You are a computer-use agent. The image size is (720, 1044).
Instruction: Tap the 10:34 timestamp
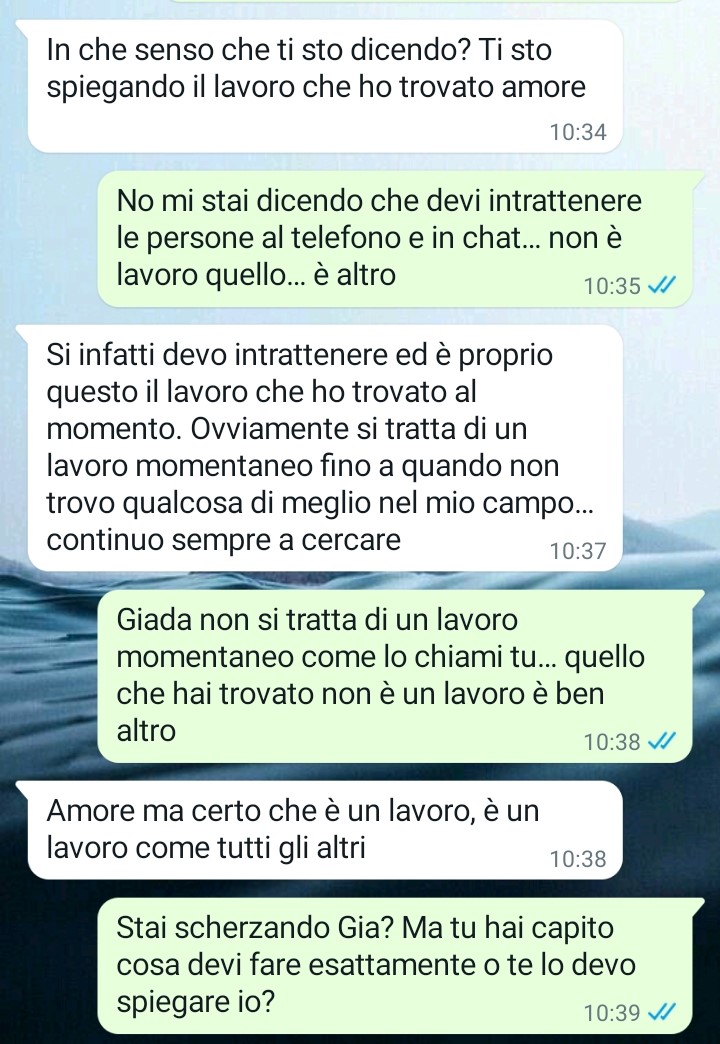point(578,132)
